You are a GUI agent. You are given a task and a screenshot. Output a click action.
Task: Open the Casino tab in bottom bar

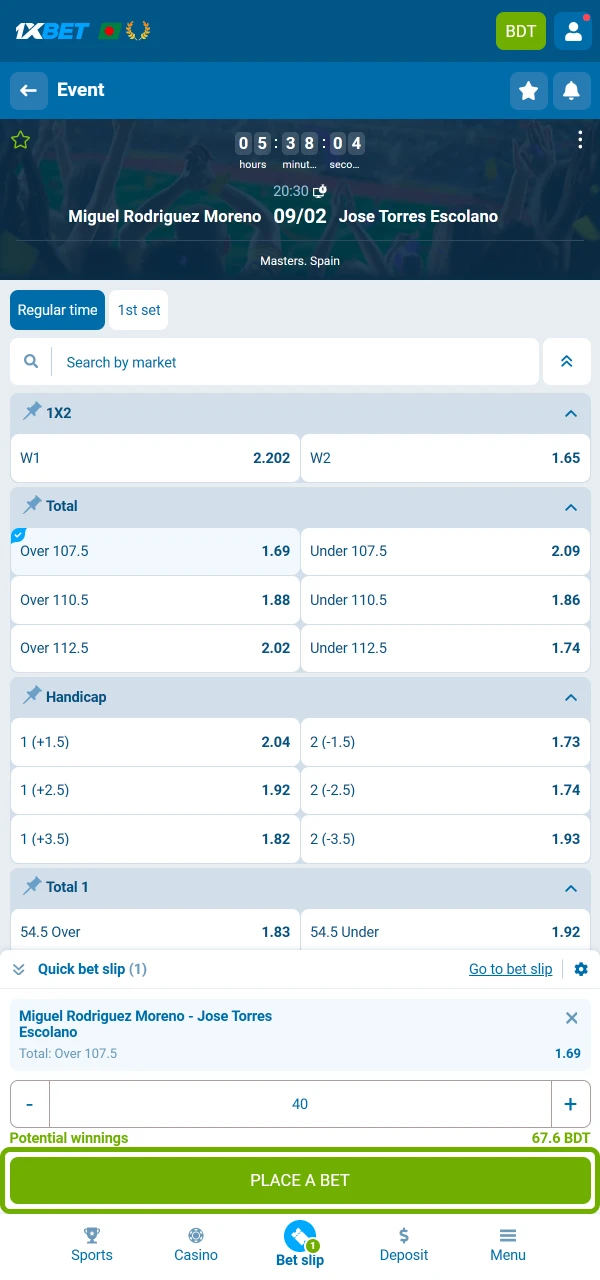[196, 1244]
